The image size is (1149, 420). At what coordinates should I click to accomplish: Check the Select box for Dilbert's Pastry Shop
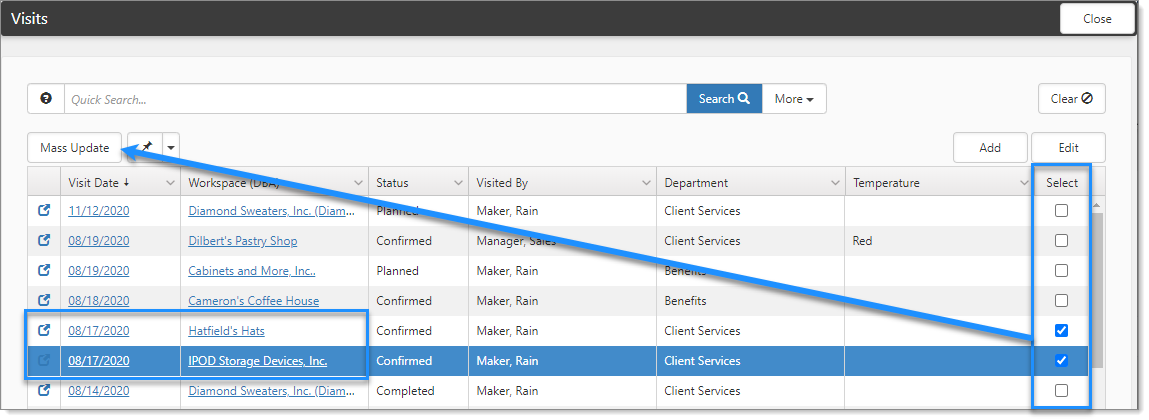[x=1061, y=241]
